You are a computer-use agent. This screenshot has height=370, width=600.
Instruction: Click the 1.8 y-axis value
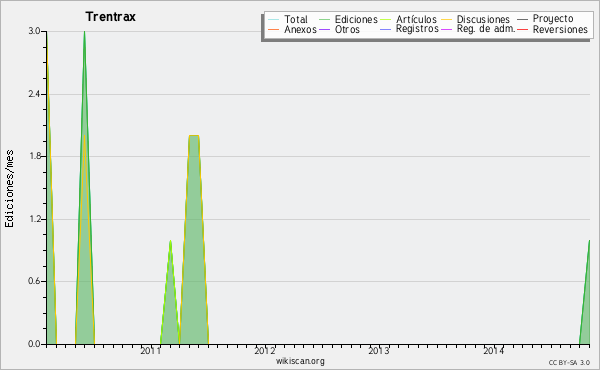[x=34, y=156]
